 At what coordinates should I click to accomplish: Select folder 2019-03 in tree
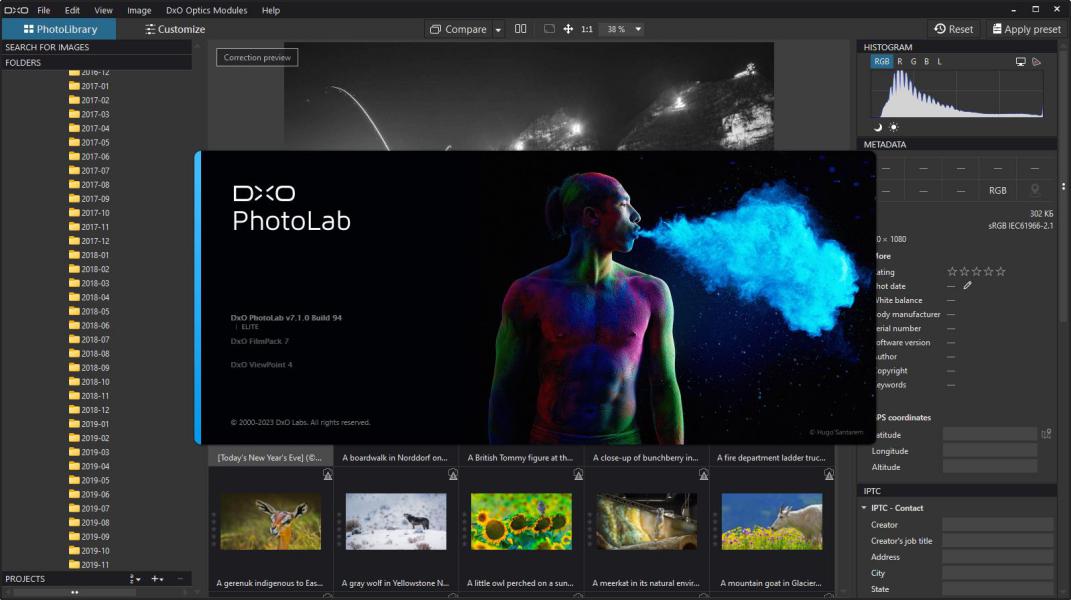[95, 452]
